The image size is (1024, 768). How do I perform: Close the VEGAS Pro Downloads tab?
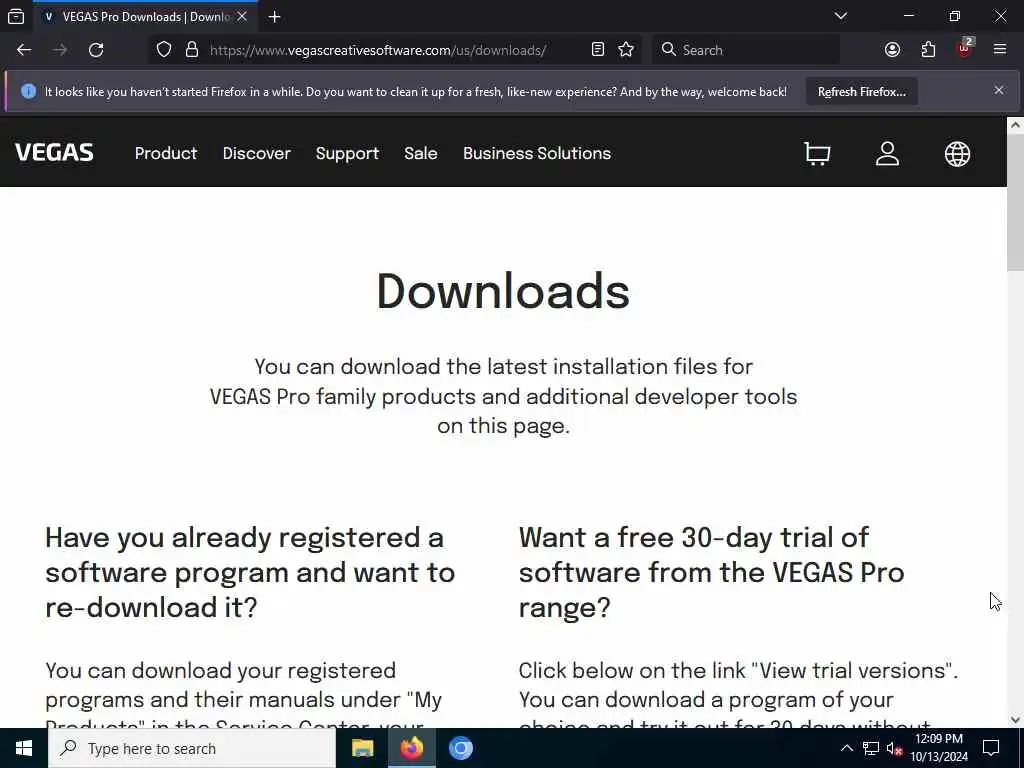[242, 16]
